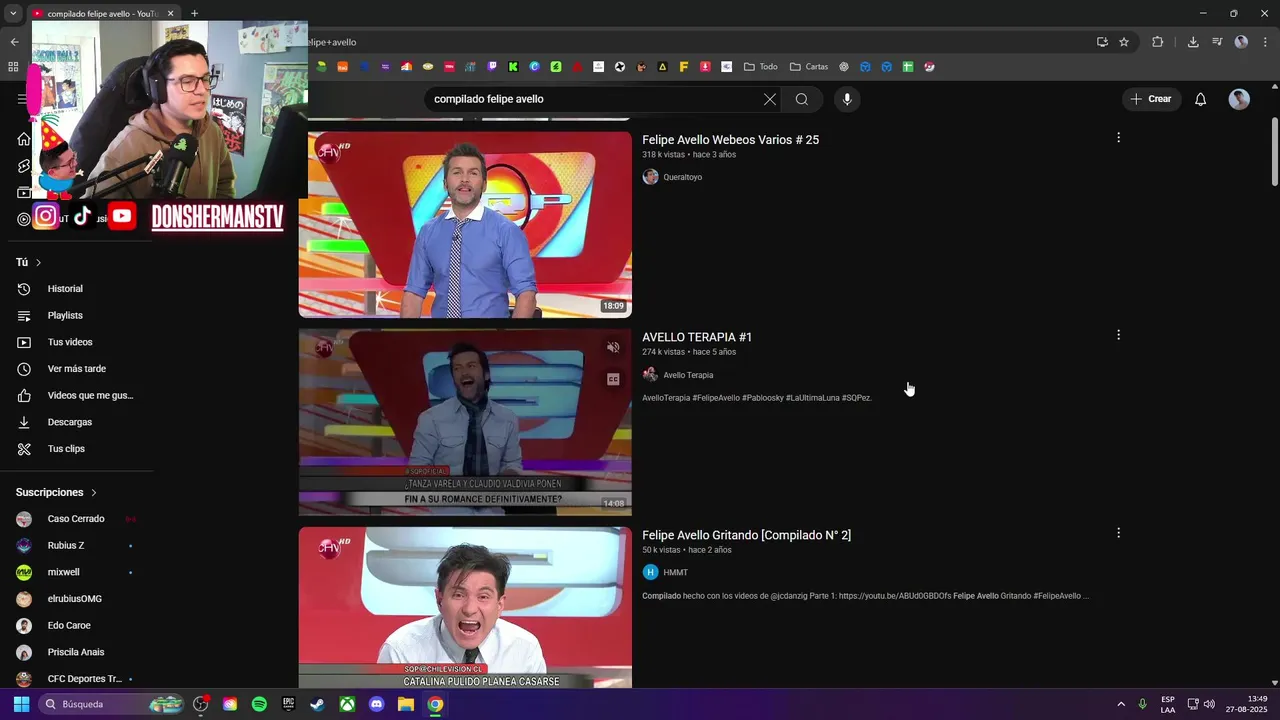This screenshot has height=720, width=1280.
Task: Open Discord from the taskbar
Action: 376,704
